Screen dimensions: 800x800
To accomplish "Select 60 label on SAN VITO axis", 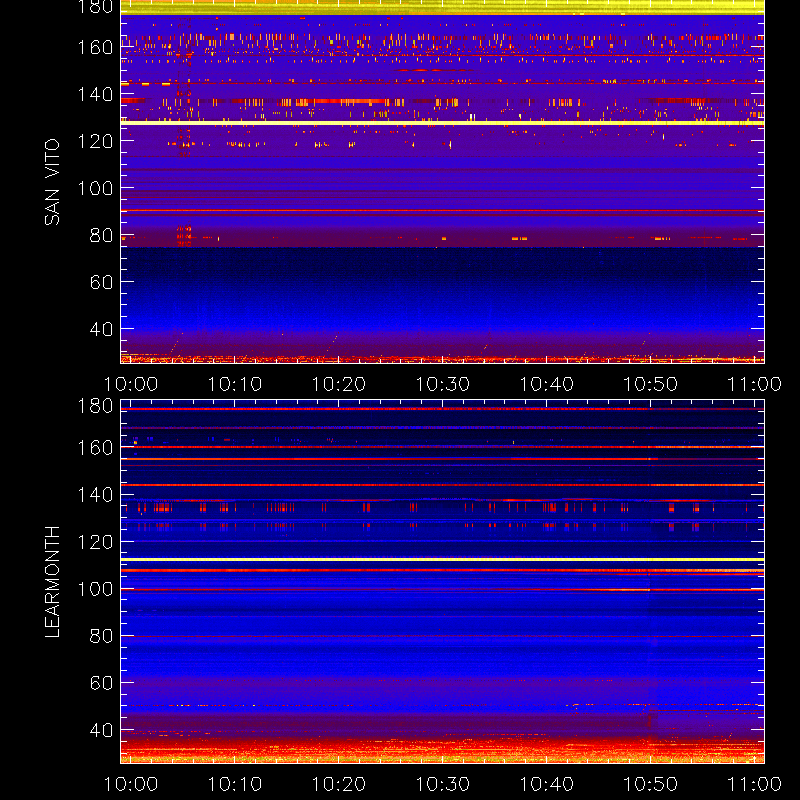I will (101, 282).
